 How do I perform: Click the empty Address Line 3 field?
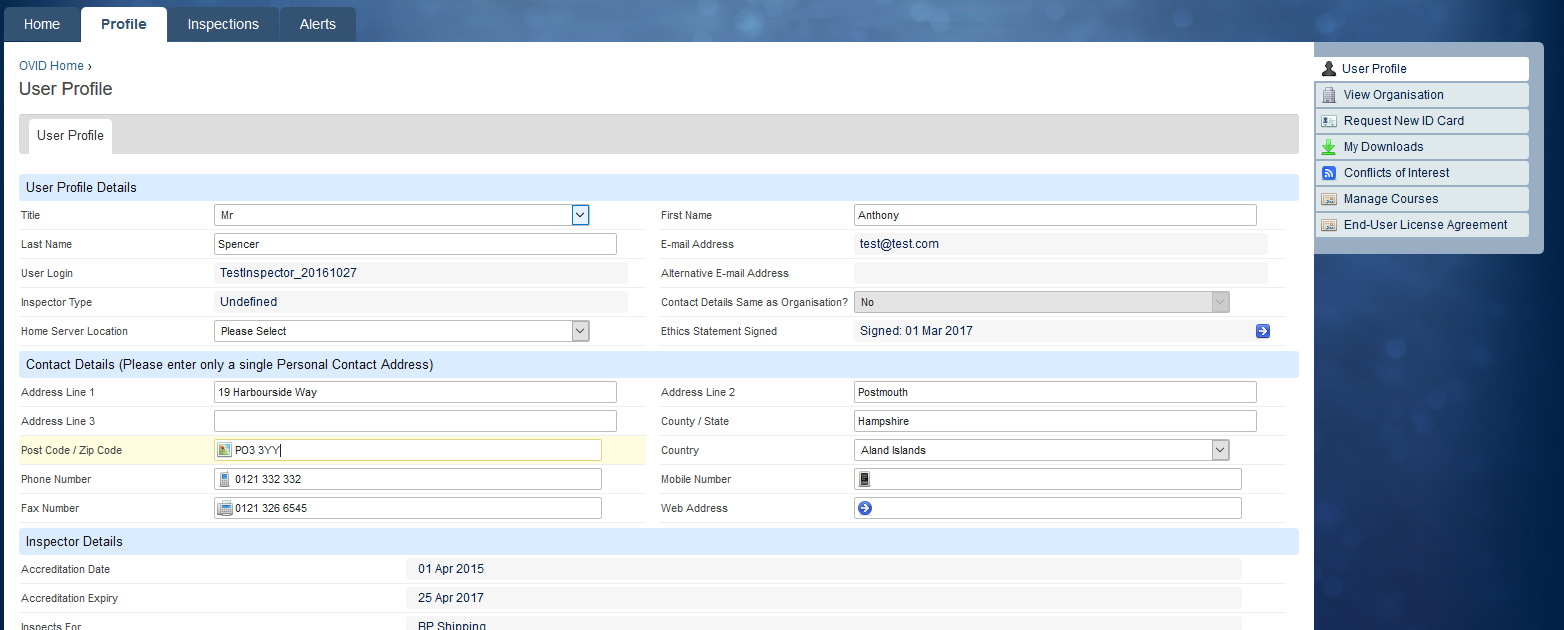coord(415,421)
